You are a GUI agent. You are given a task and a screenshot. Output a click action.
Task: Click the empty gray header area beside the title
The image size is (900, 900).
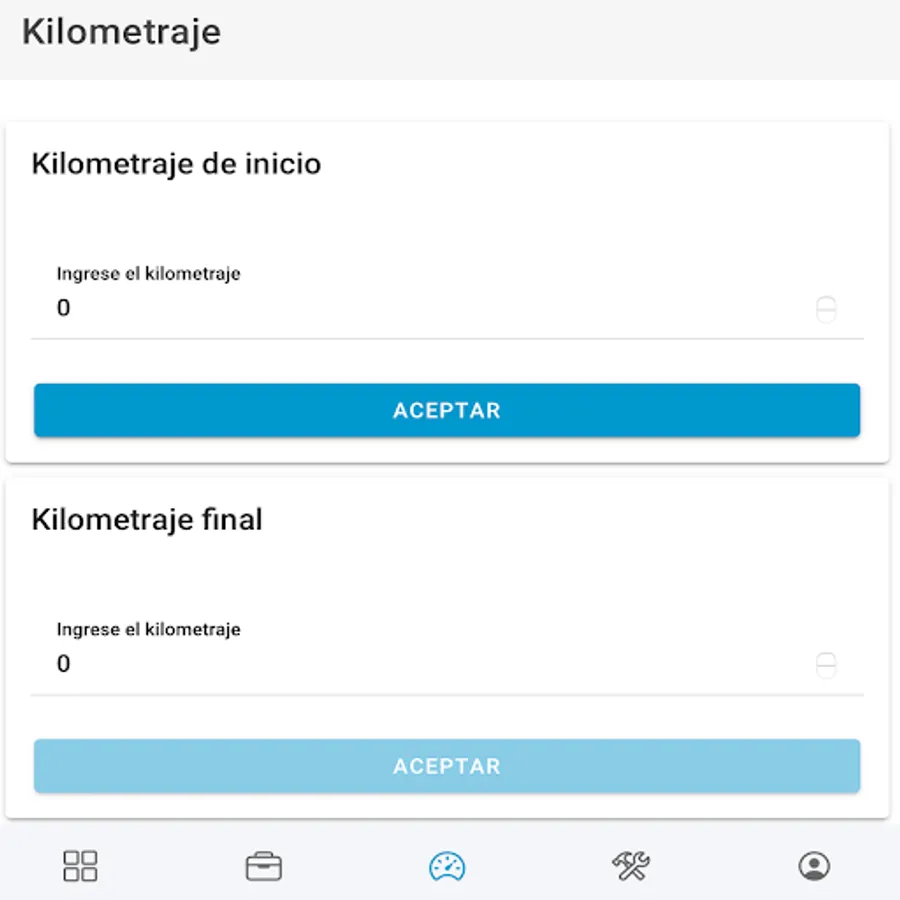pos(600,40)
